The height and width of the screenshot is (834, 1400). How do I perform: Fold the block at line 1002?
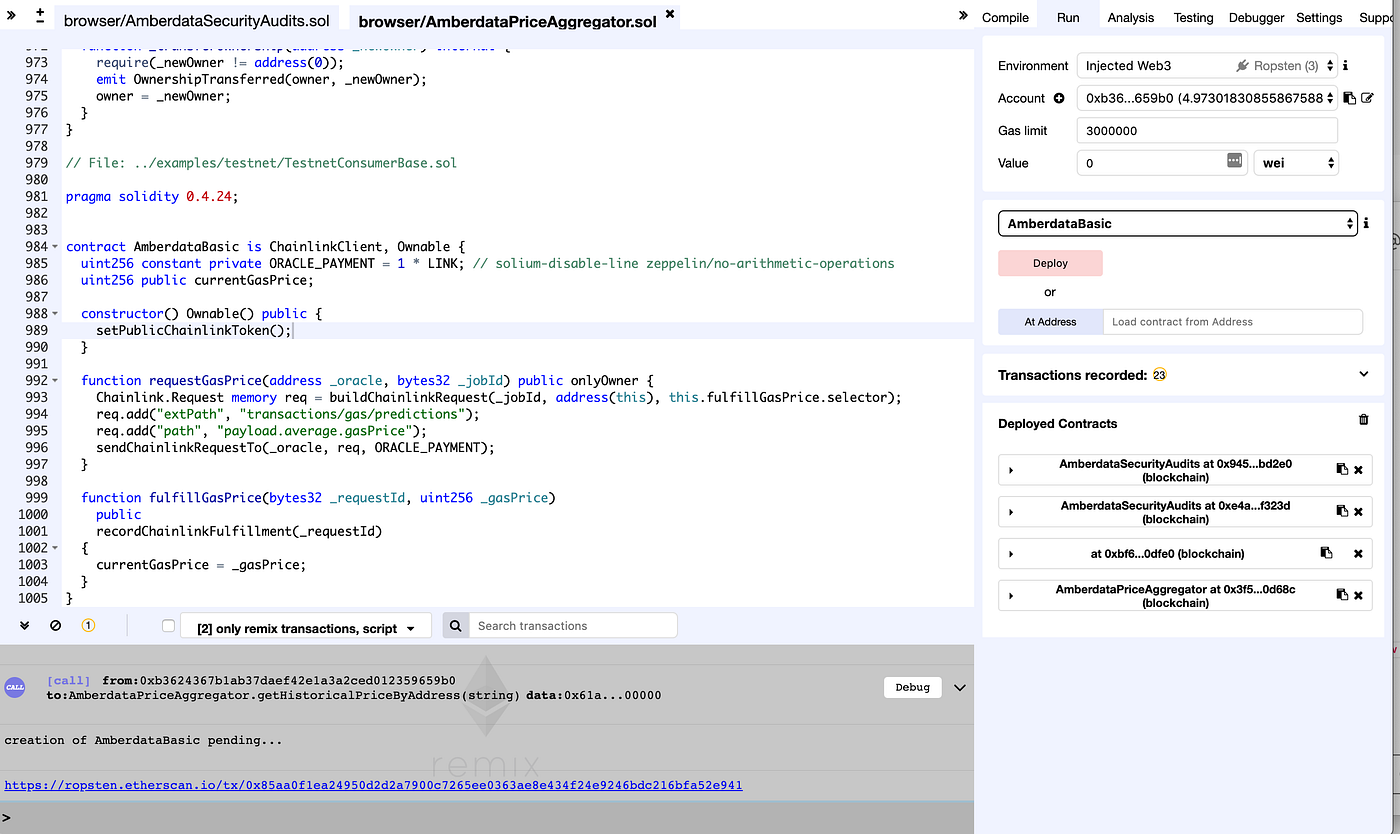pyautogui.click(x=54, y=548)
